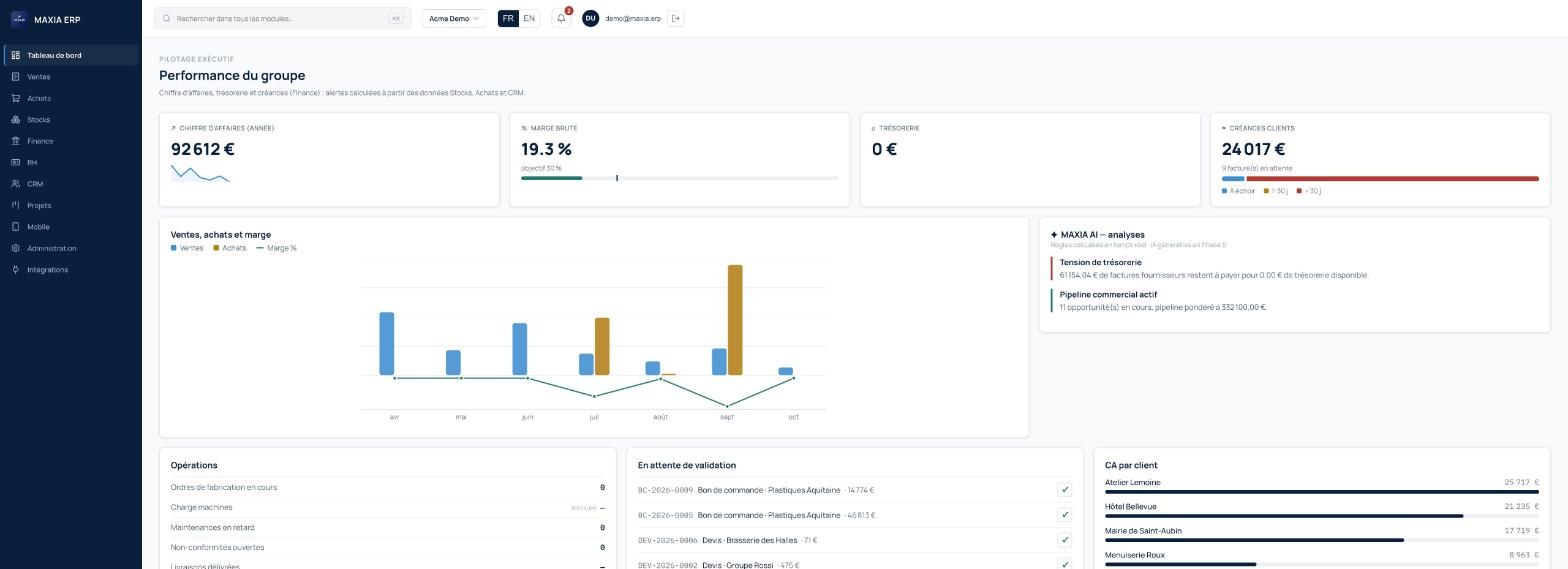The width and height of the screenshot is (1568, 569).
Task: Focus the global module search field
Action: click(x=283, y=18)
